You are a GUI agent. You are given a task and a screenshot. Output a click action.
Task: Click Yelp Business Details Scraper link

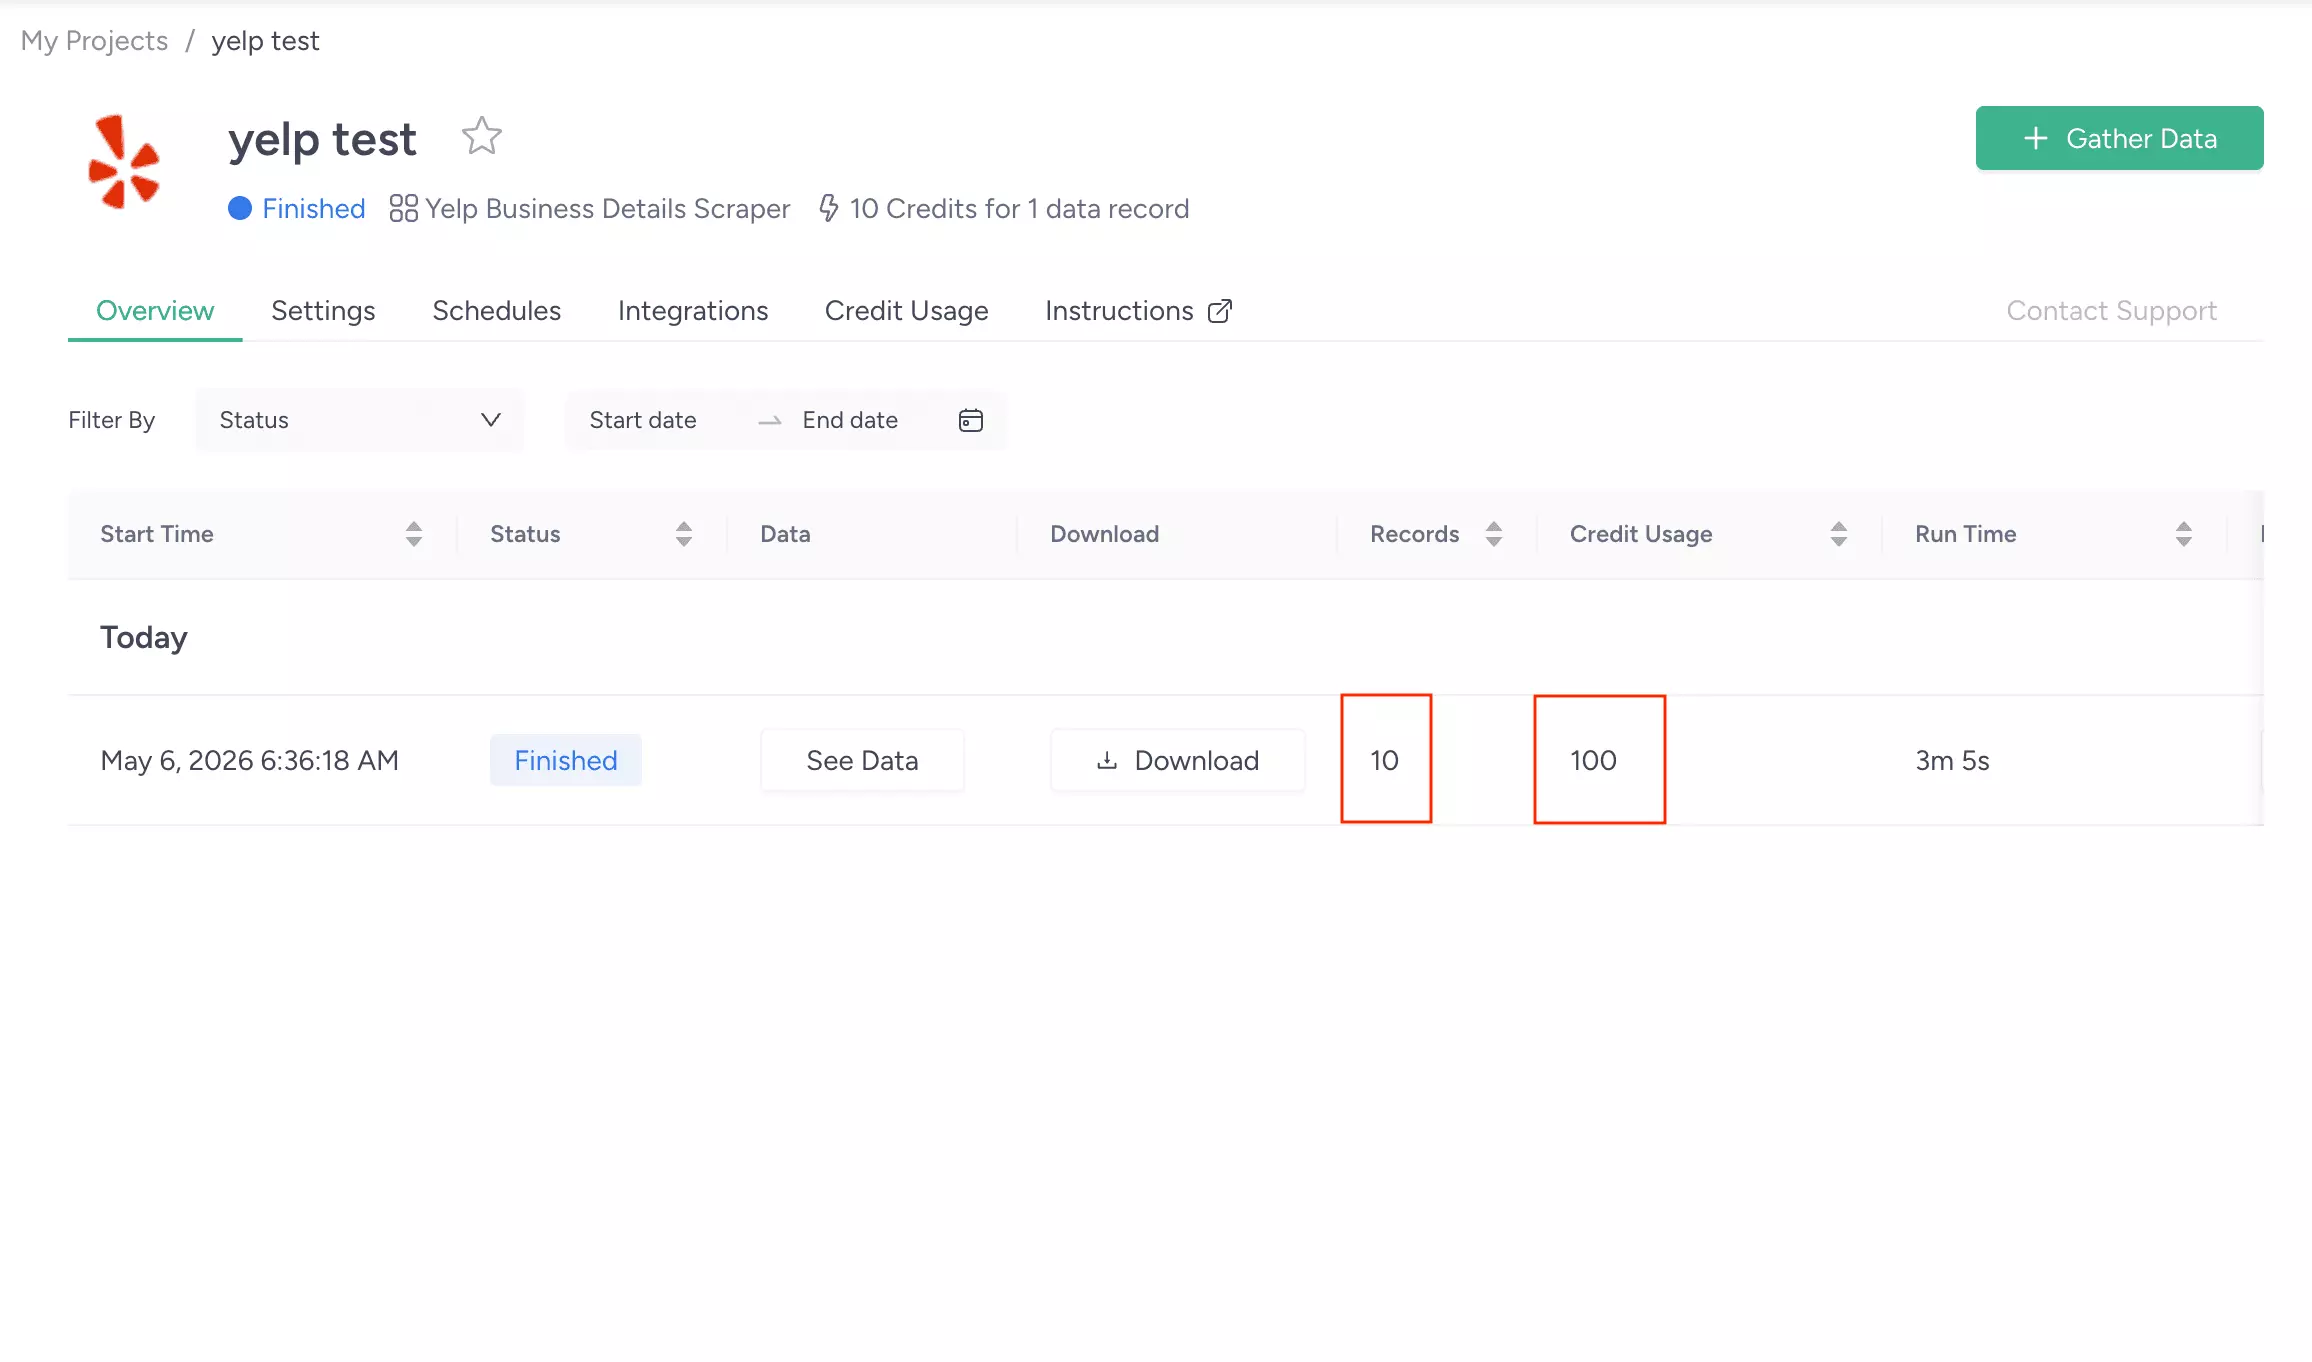(607, 208)
